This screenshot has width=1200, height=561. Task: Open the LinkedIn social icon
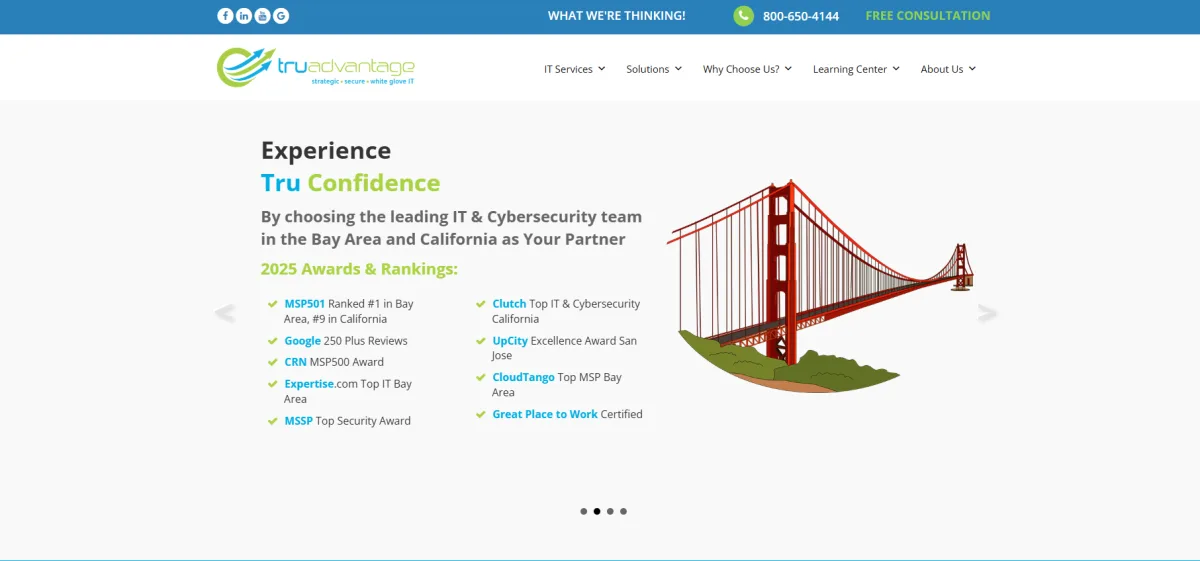(244, 16)
